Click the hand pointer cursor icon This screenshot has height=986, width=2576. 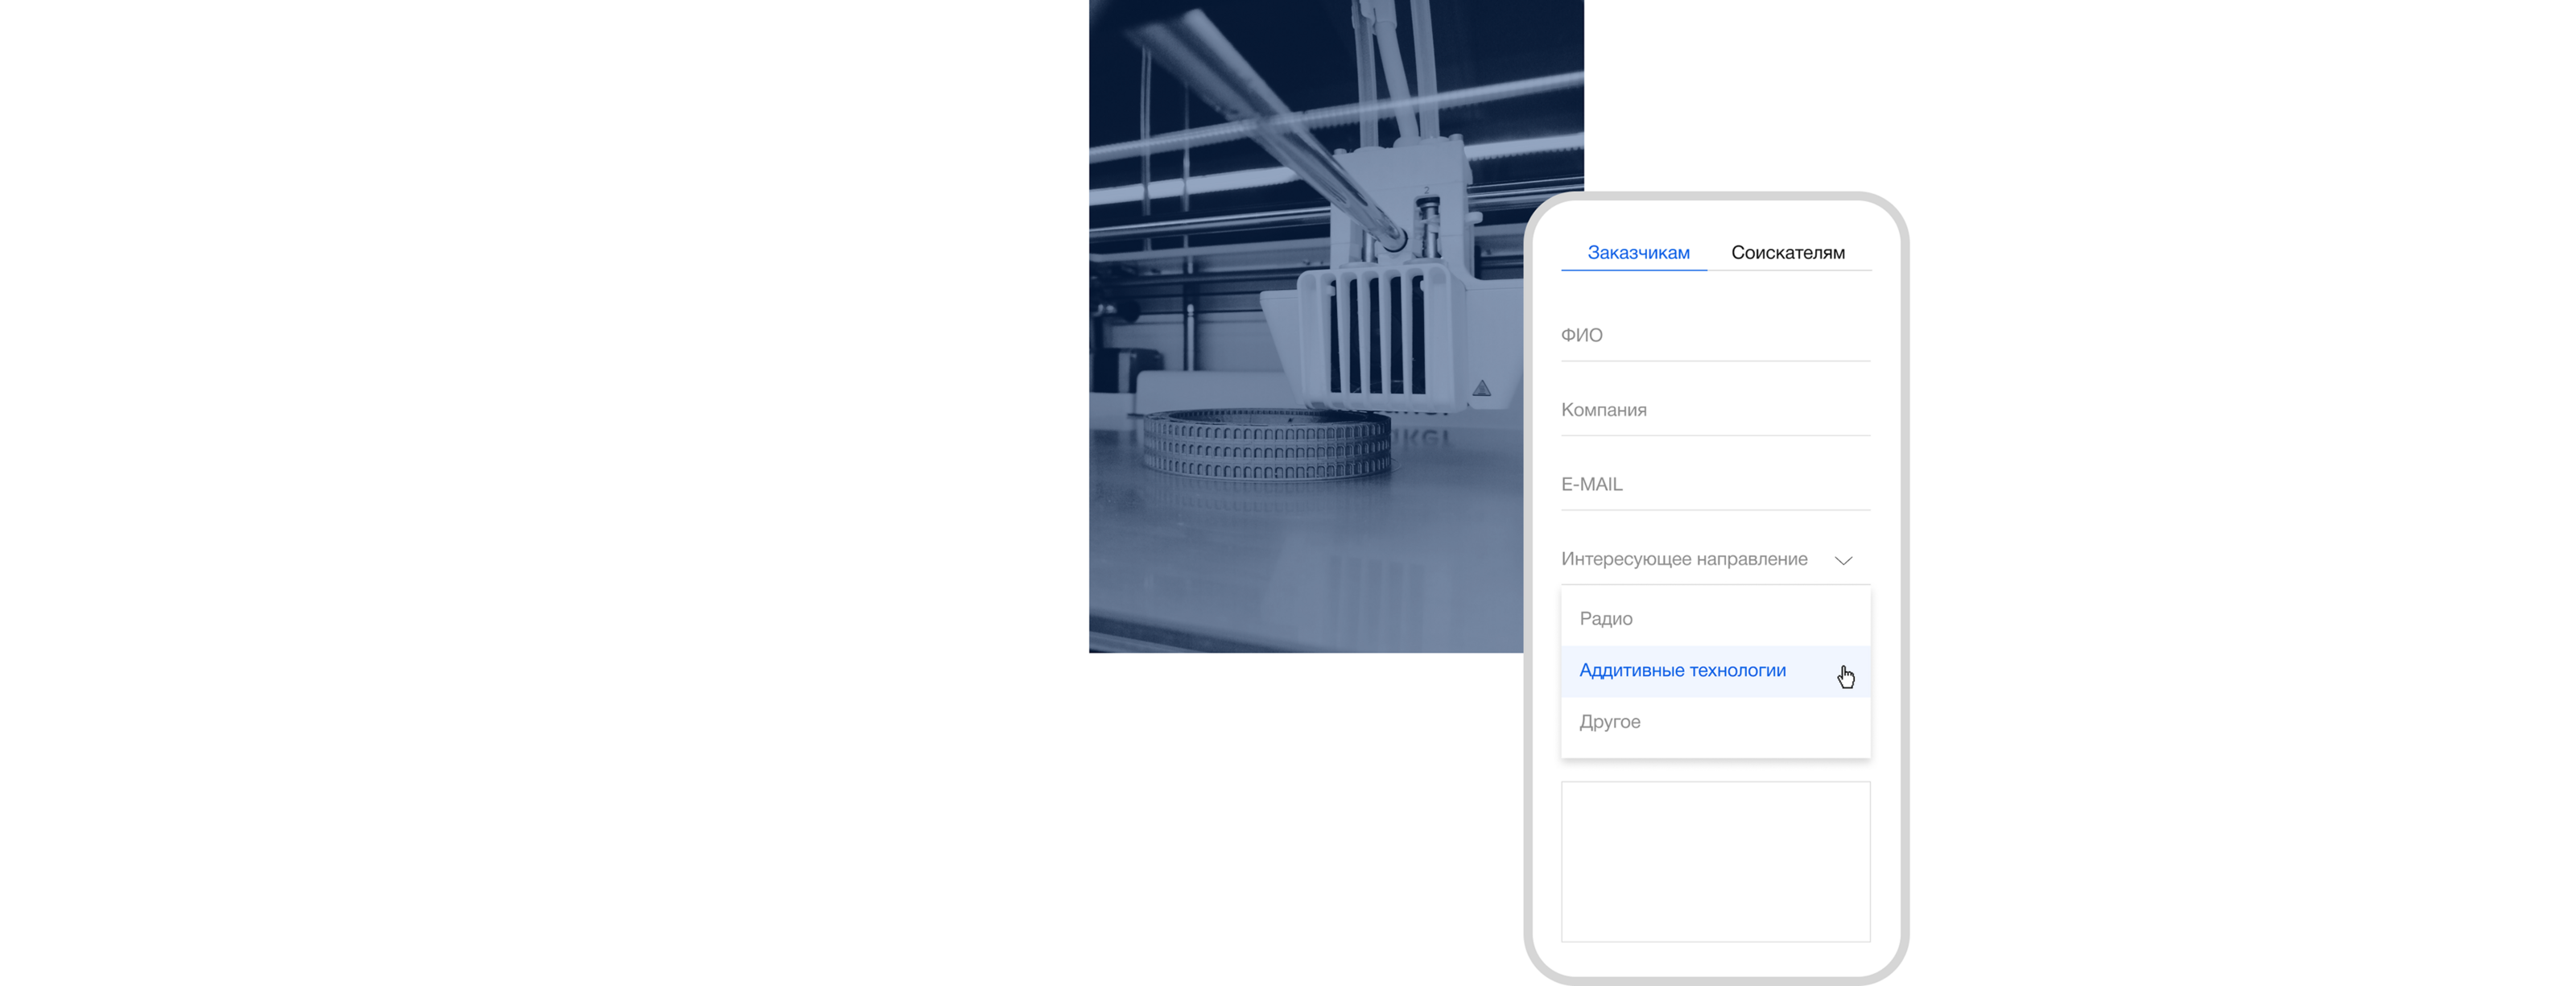[1845, 678]
